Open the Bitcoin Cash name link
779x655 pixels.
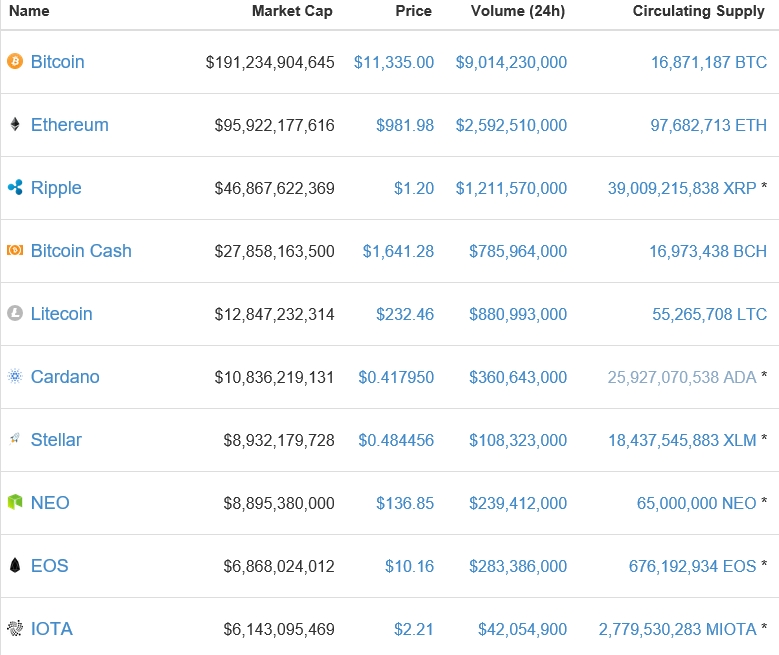81,251
